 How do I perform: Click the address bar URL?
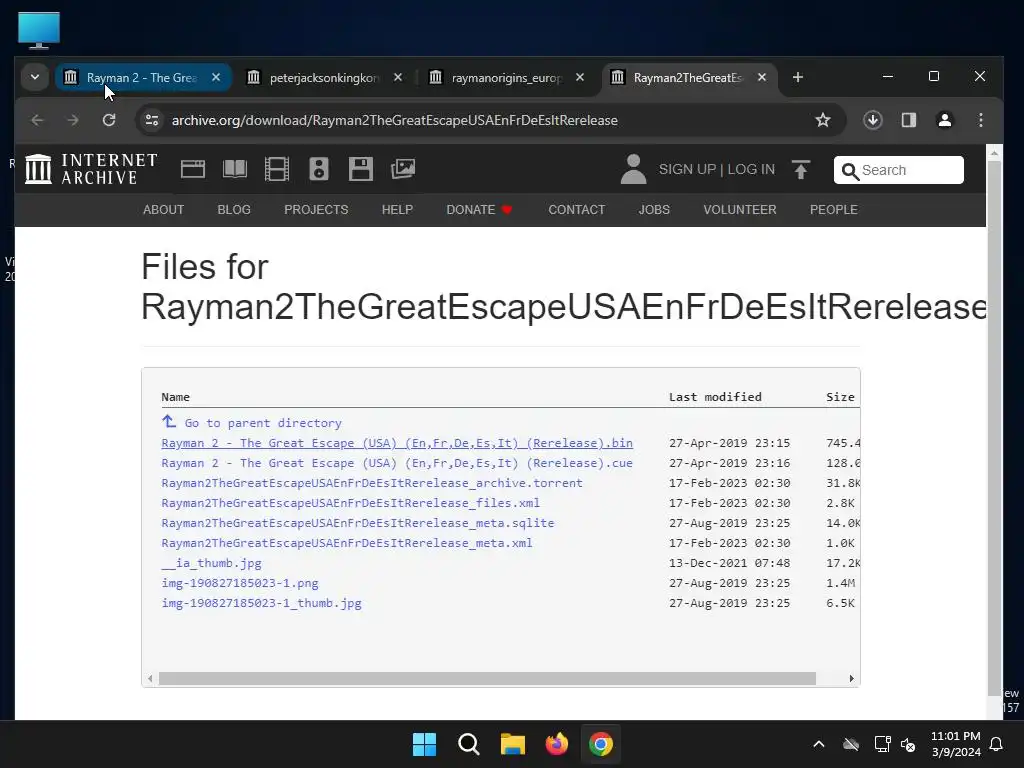coord(394,120)
